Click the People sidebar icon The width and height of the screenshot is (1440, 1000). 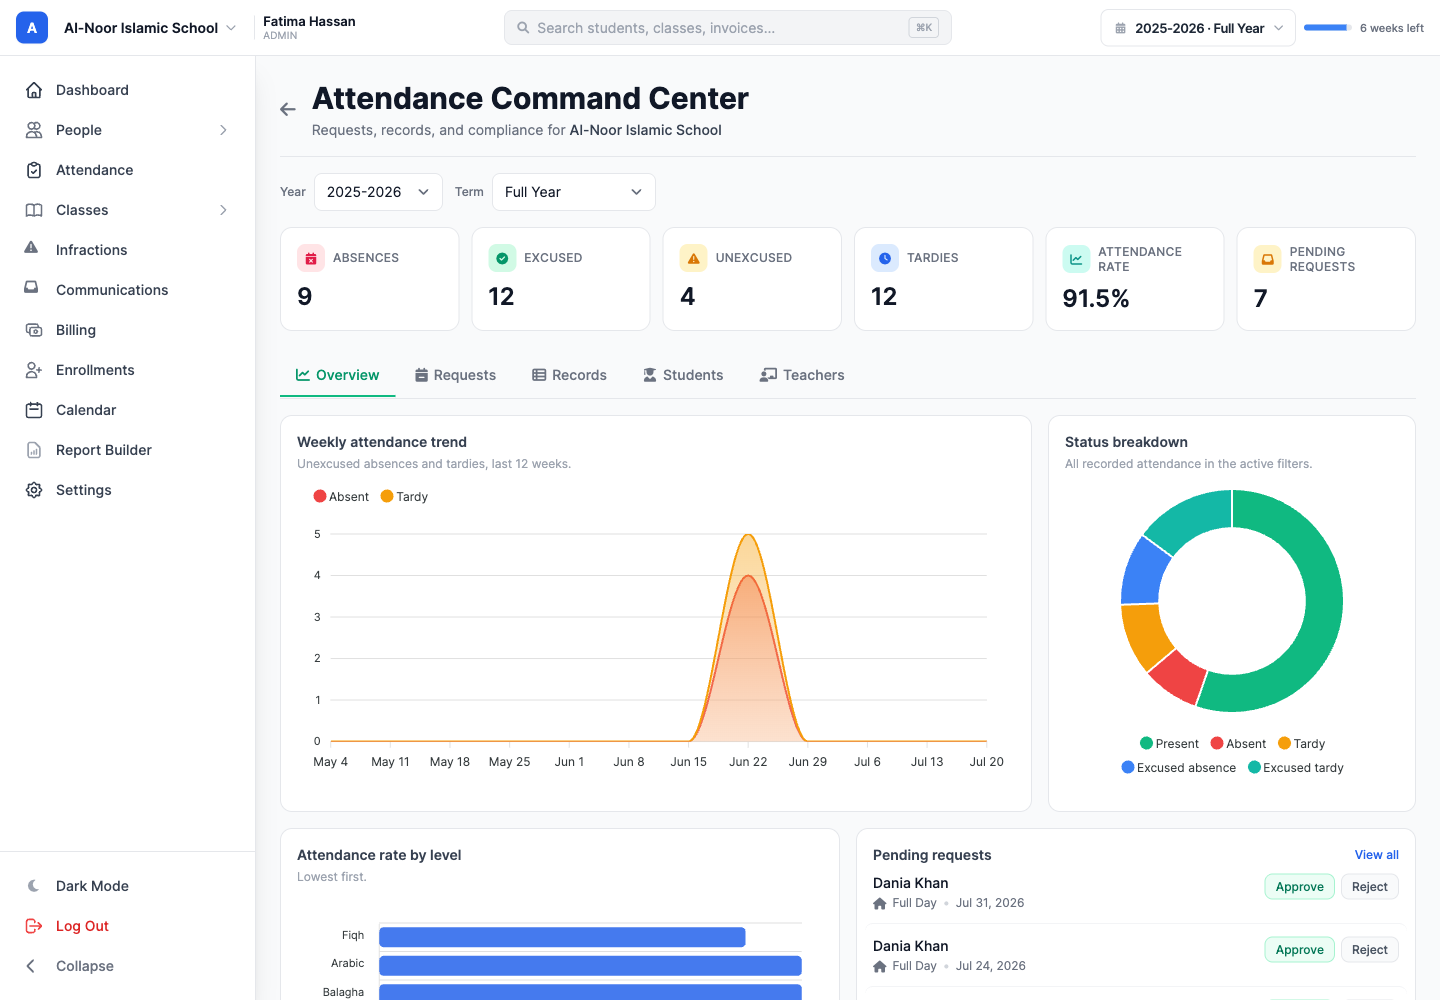(34, 130)
